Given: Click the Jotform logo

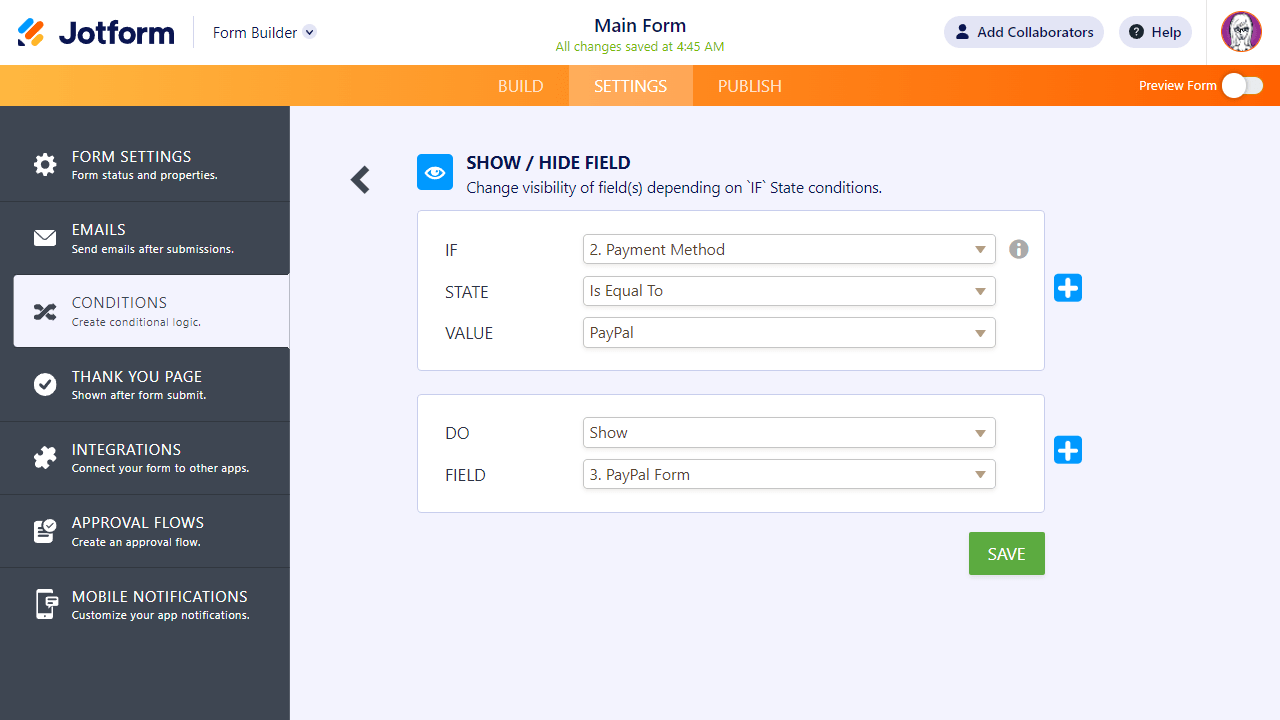Looking at the screenshot, I should click(x=96, y=33).
